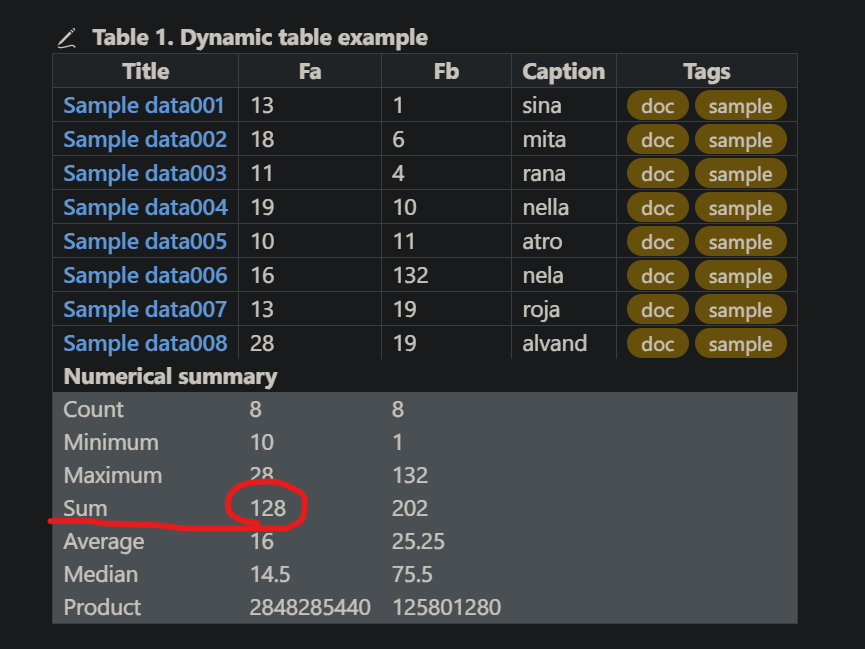Click the Fa median value 14.5
The height and width of the screenshot is (649, 865).
[270, 574]
